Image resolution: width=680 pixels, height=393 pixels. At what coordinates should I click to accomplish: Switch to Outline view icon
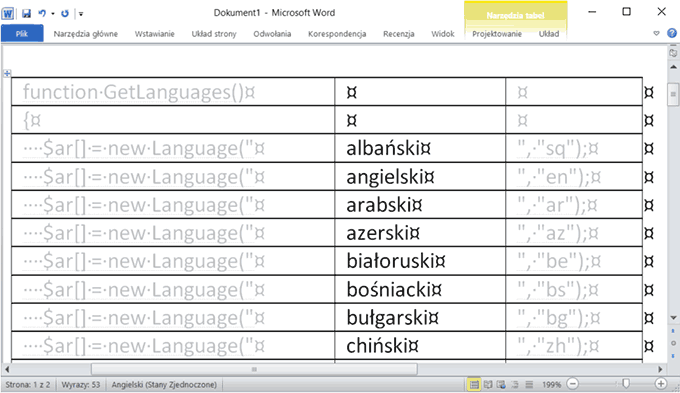[515, 384]
